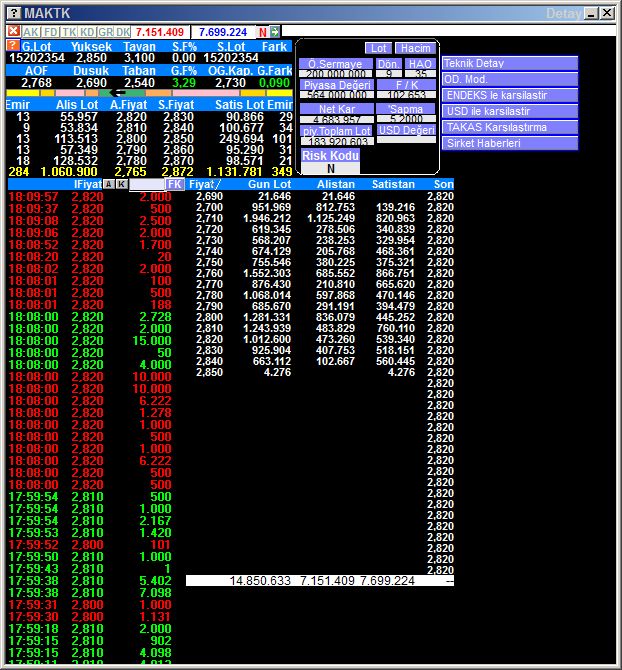Select the KD toolbar icon

point(87,32)
